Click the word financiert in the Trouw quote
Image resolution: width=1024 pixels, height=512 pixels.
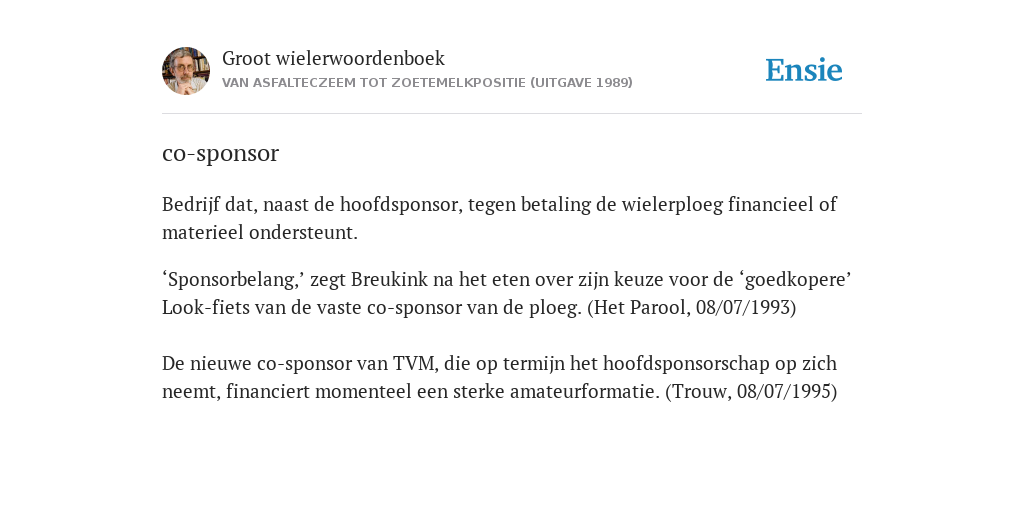(x=268, y=391)
